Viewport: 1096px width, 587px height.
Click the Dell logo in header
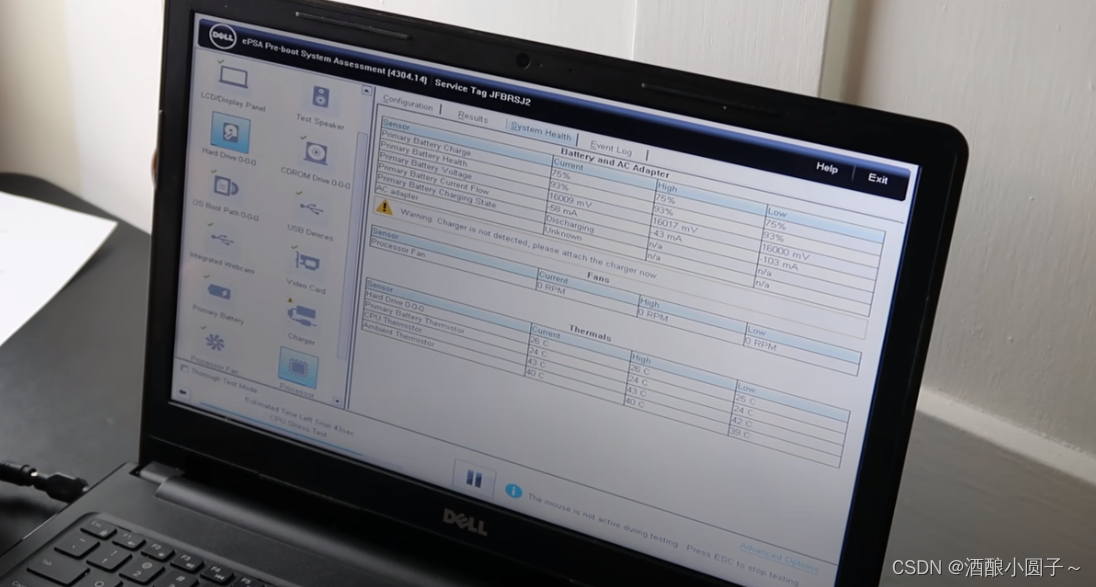coord(223,36)
